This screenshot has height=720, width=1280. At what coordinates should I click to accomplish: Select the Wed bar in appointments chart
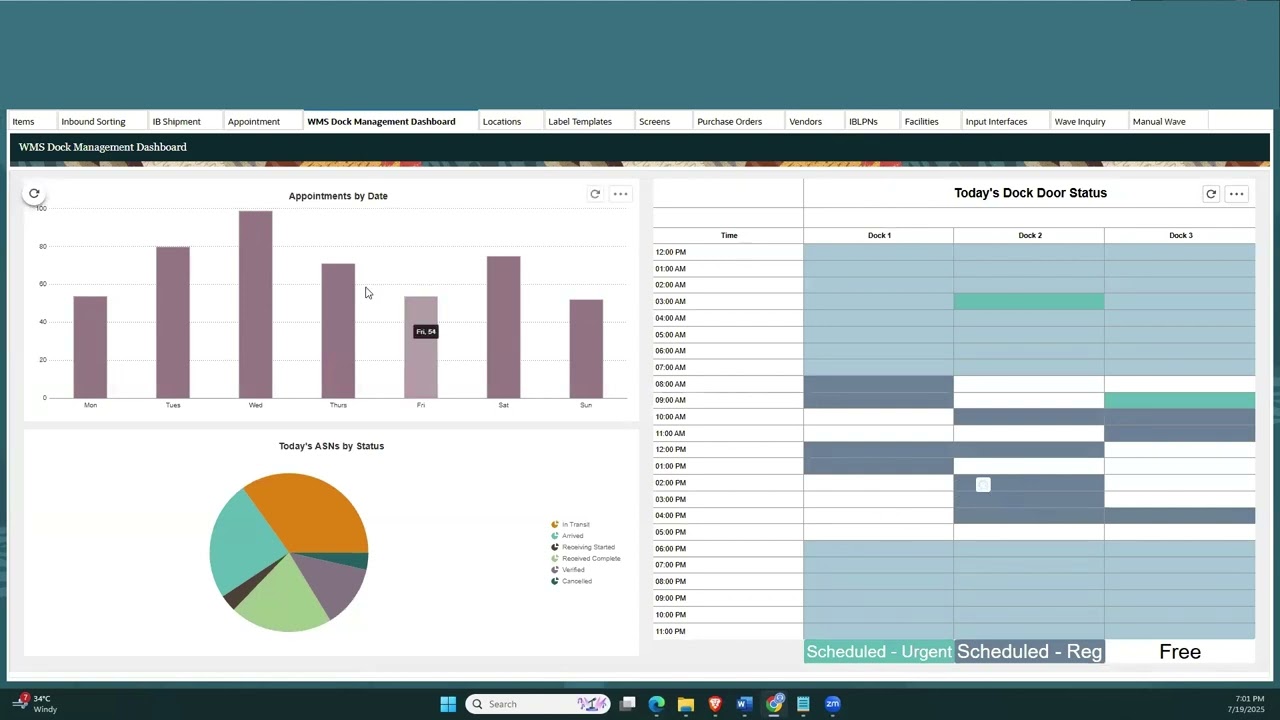[255, 304]
